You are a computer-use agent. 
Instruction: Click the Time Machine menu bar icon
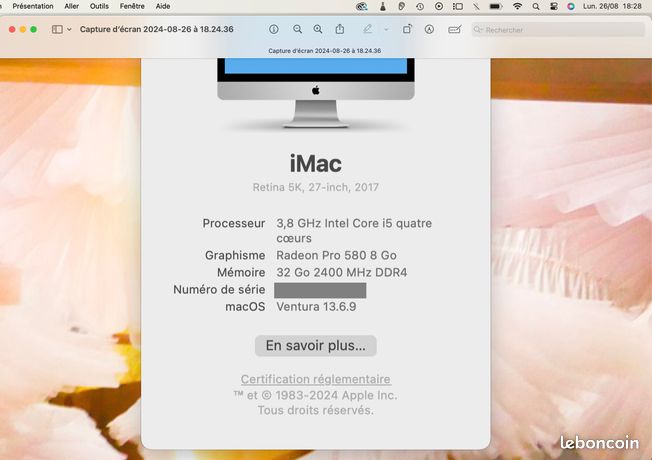[x=420, y=6]
